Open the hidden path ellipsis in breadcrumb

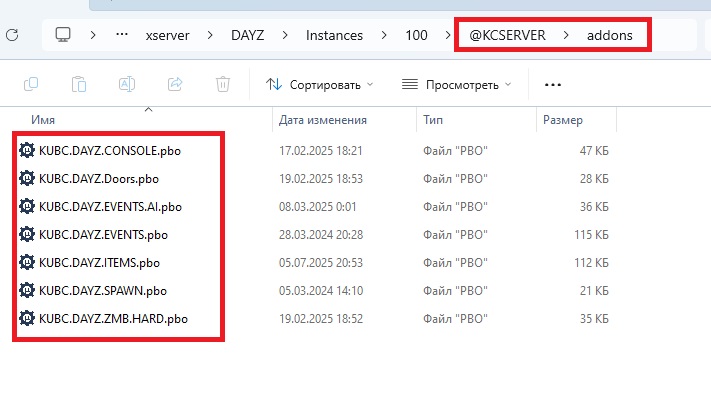coord(122,34)
